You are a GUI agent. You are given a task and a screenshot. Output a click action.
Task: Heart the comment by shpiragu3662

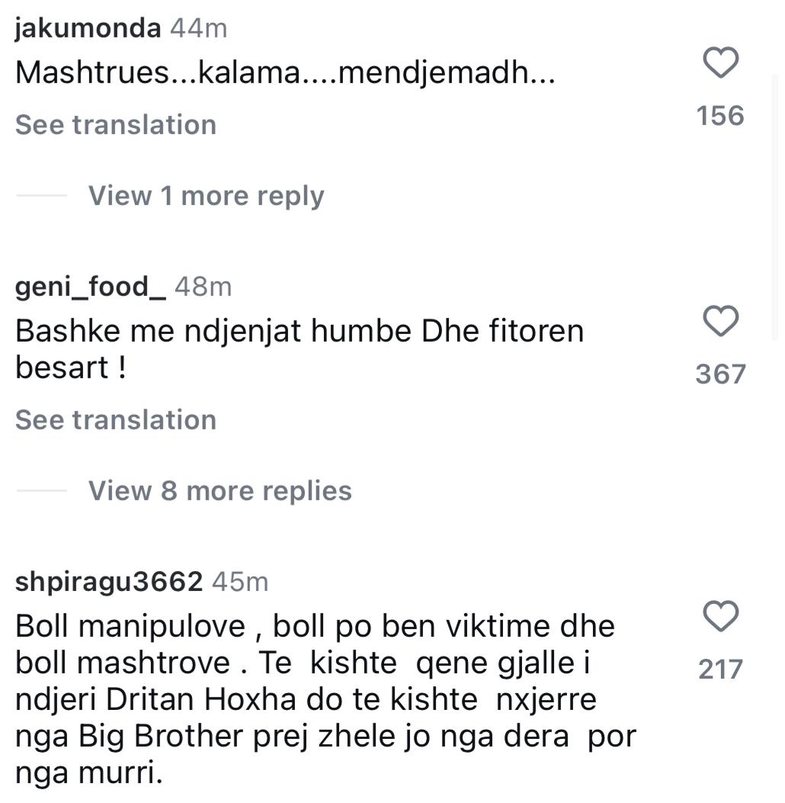coord(721,614)
